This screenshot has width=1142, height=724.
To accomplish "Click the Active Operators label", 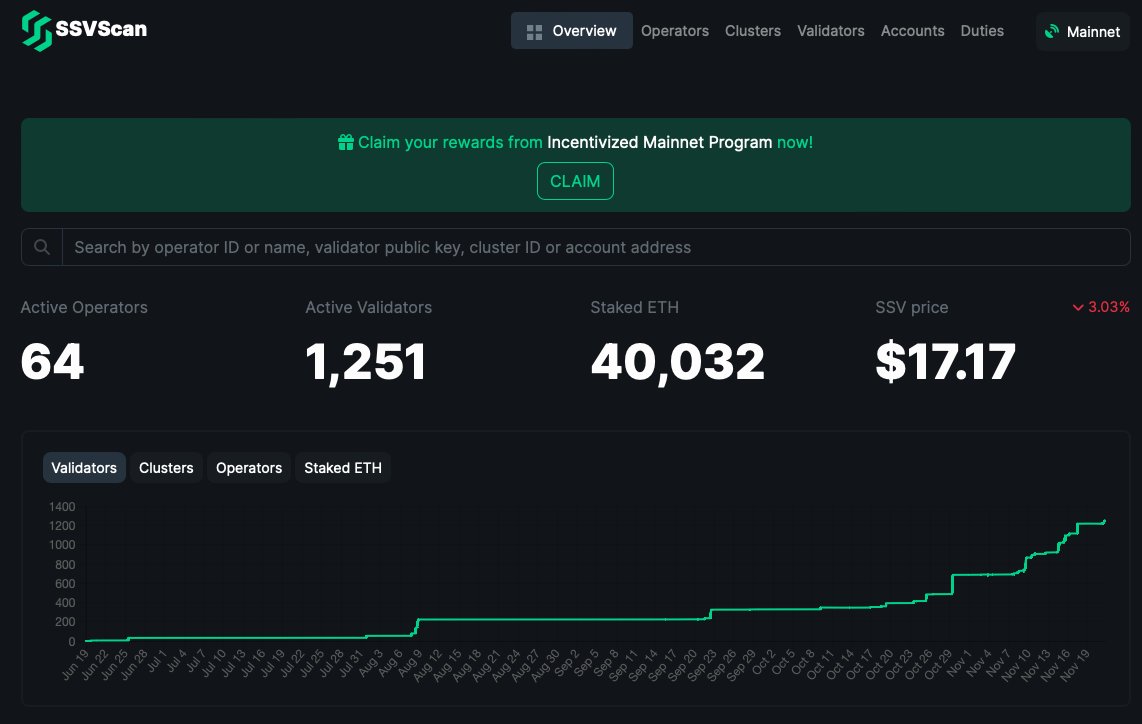I will [84, 307].
